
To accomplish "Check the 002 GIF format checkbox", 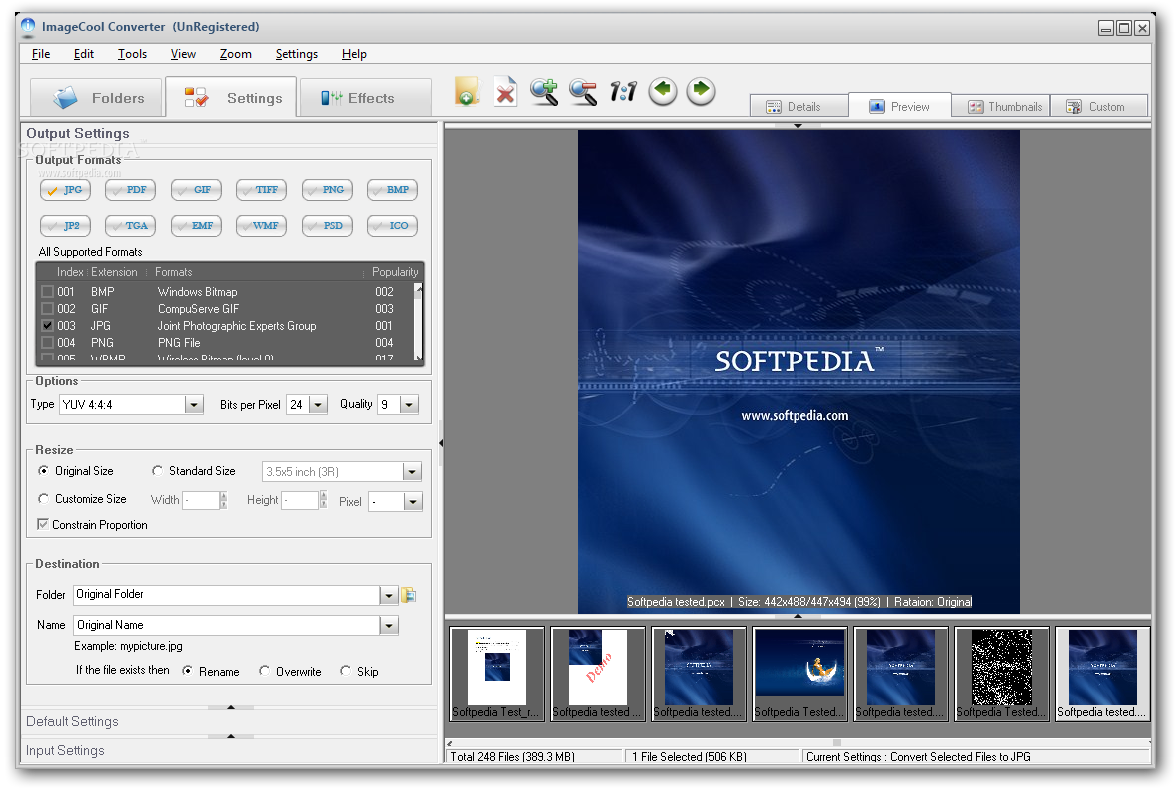I will 47,309.
